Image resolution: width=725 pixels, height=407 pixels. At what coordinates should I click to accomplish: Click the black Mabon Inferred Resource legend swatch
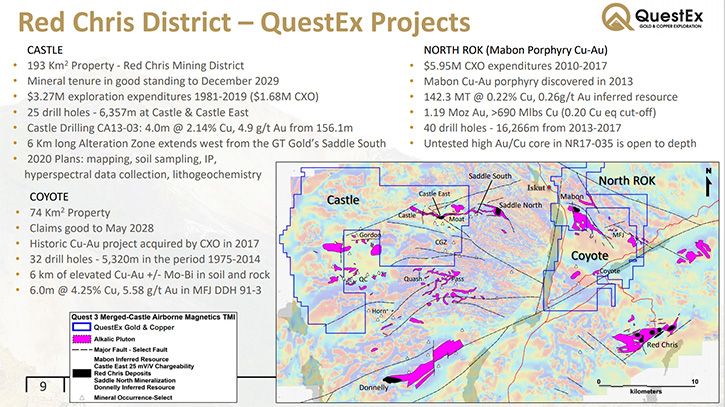tap(81, 373)
